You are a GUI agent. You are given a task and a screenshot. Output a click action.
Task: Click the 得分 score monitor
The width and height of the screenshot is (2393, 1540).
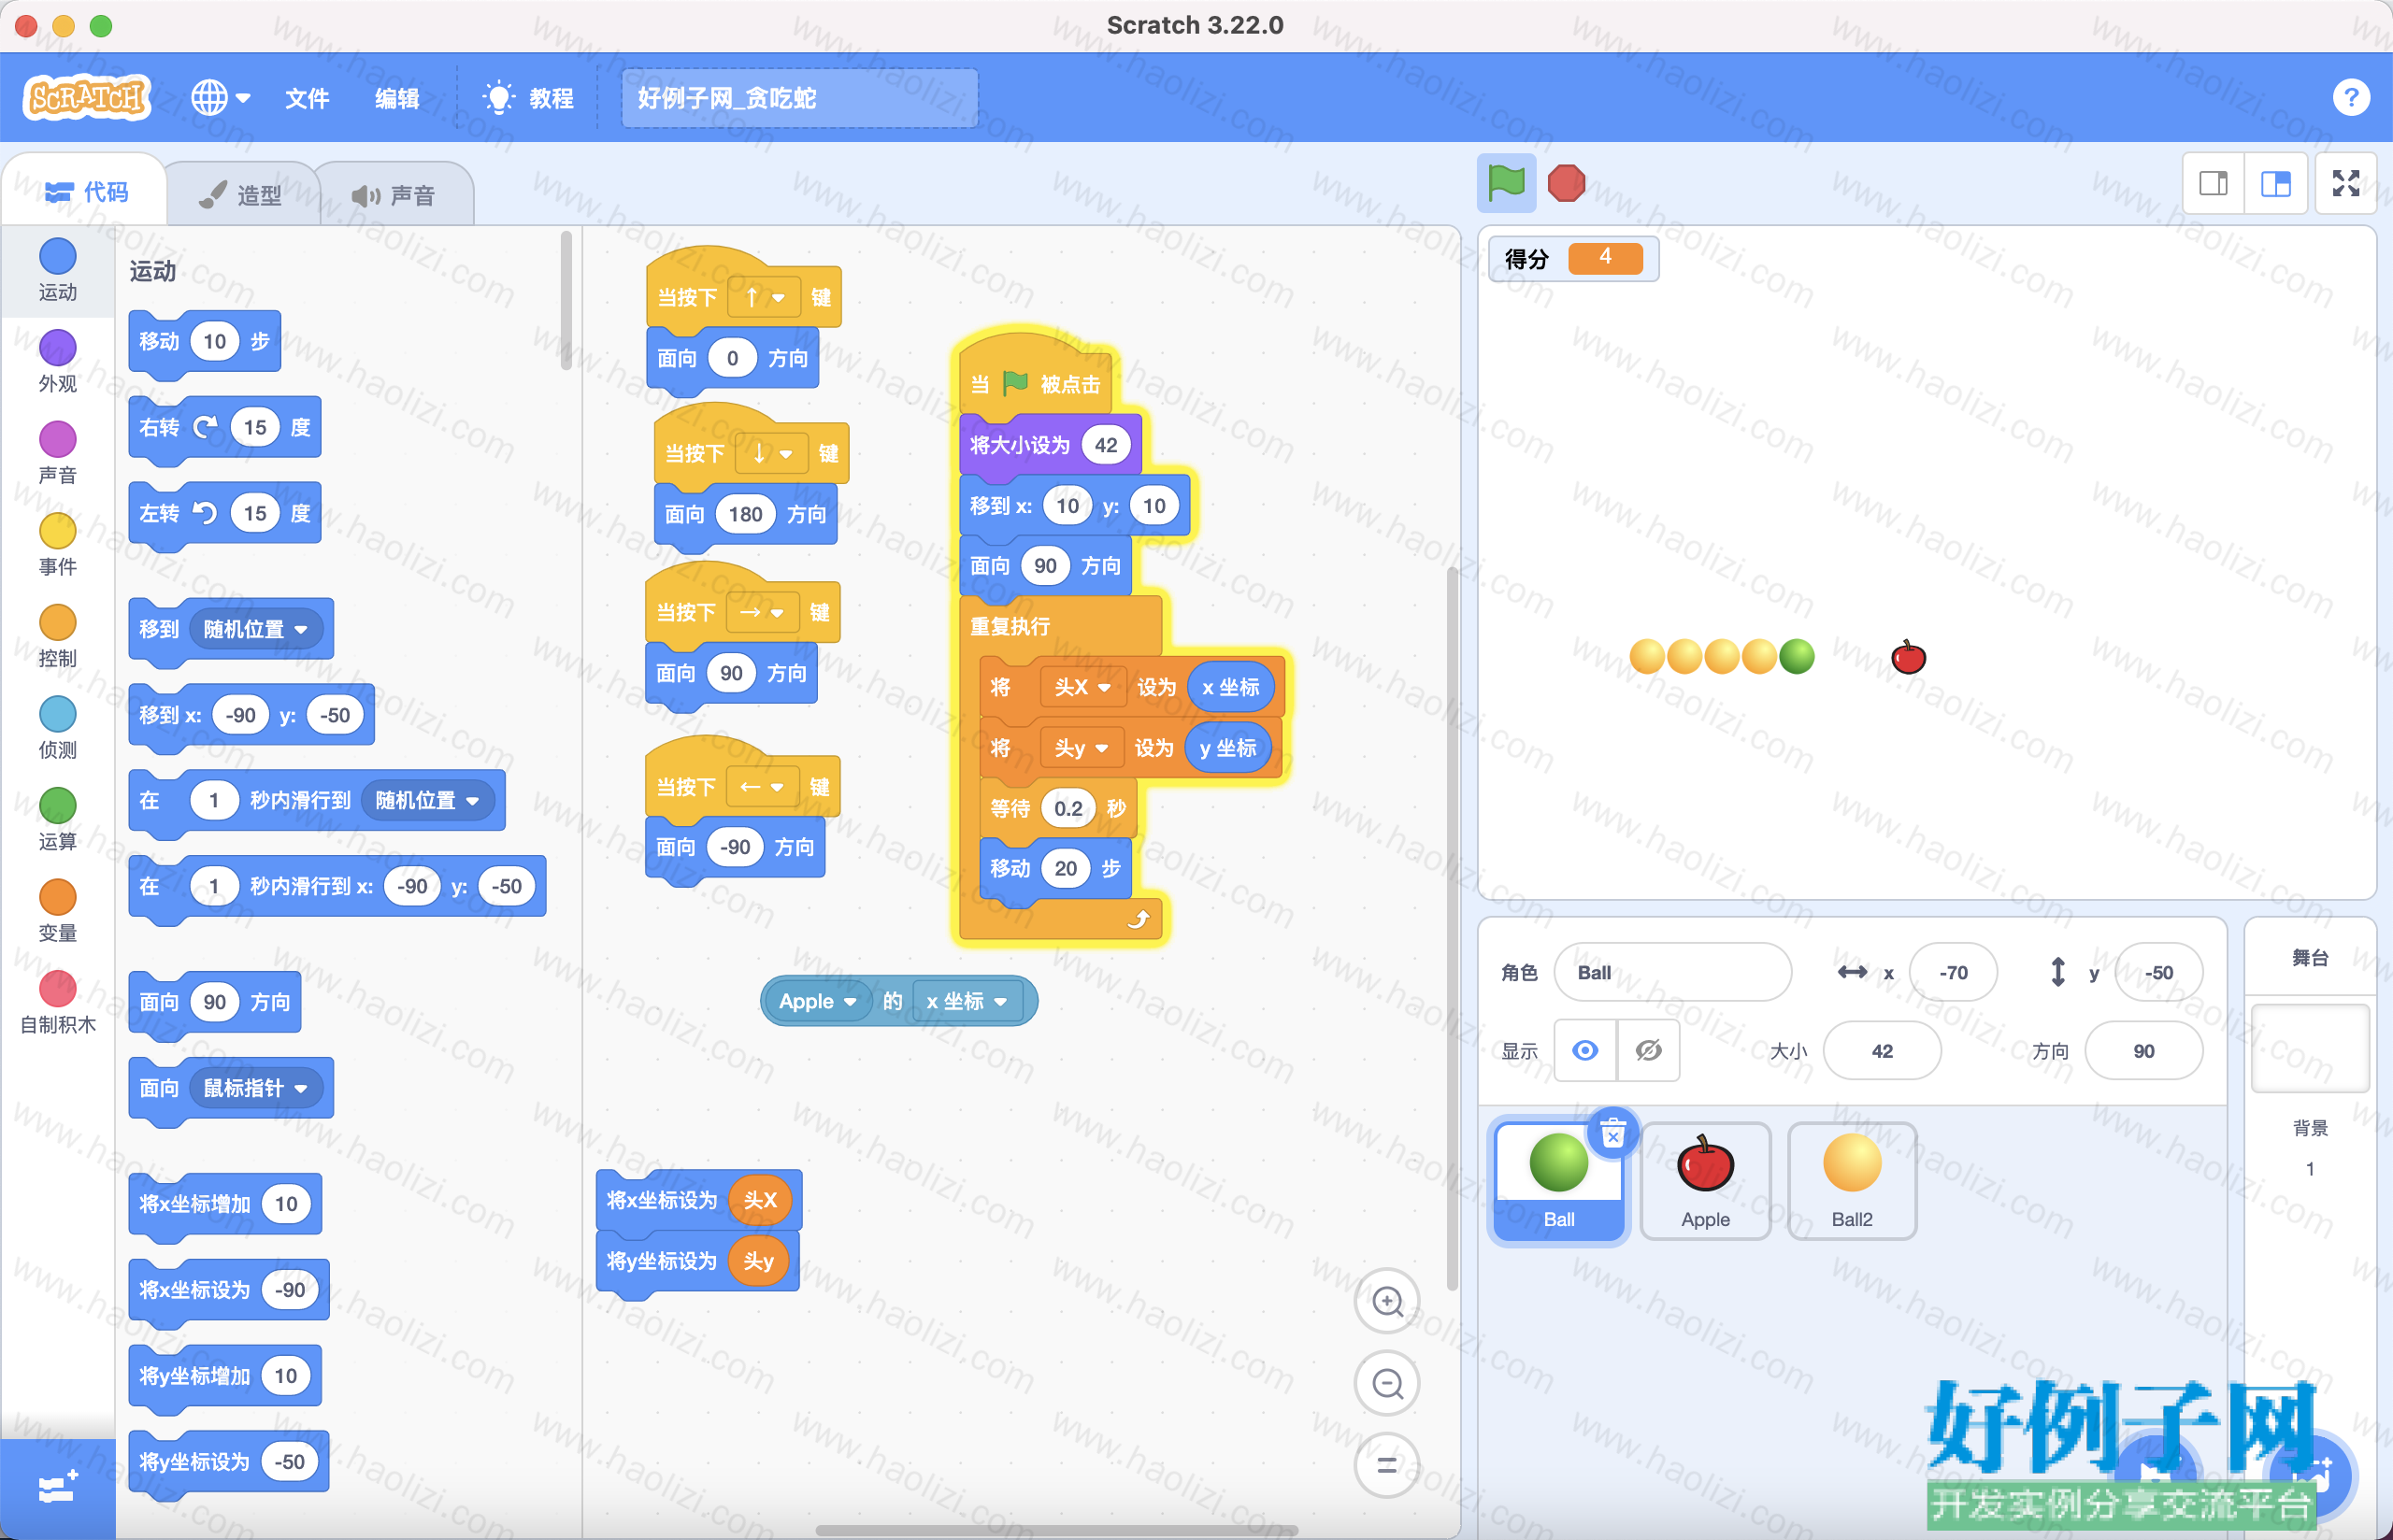pyautogui.click(x=1573, y=258)
